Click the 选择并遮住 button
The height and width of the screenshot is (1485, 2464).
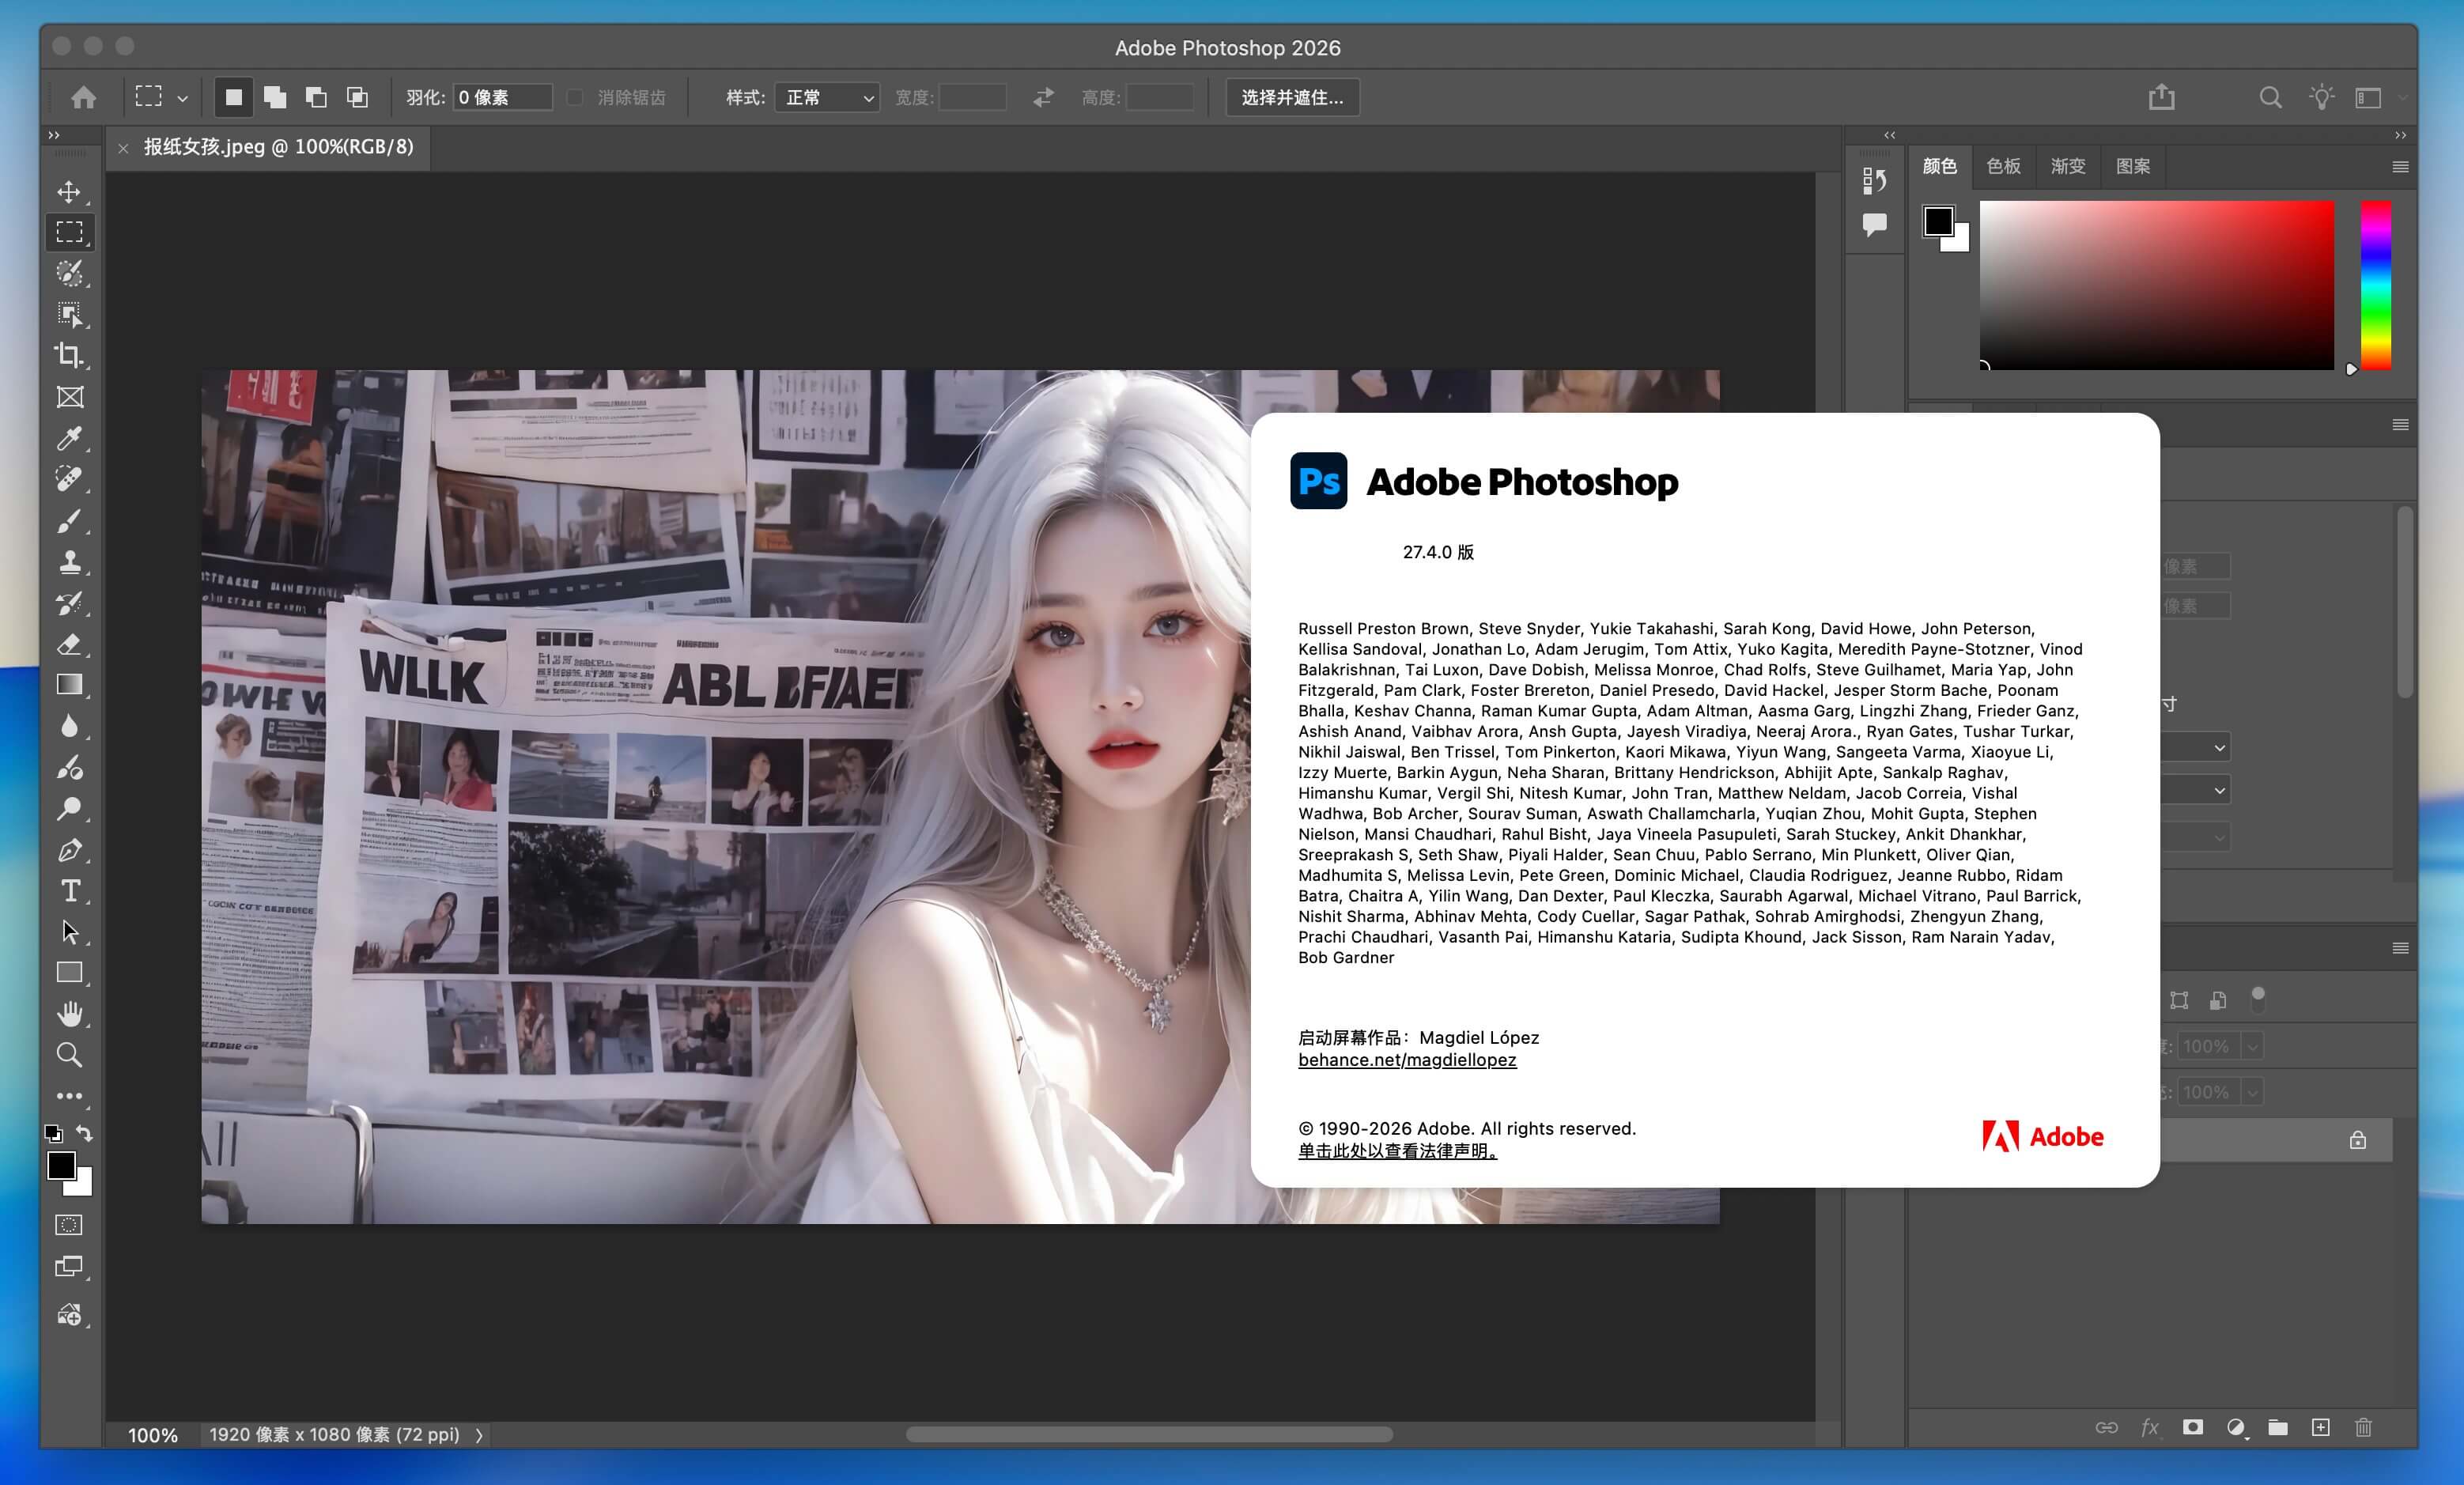coord(1292,97)
